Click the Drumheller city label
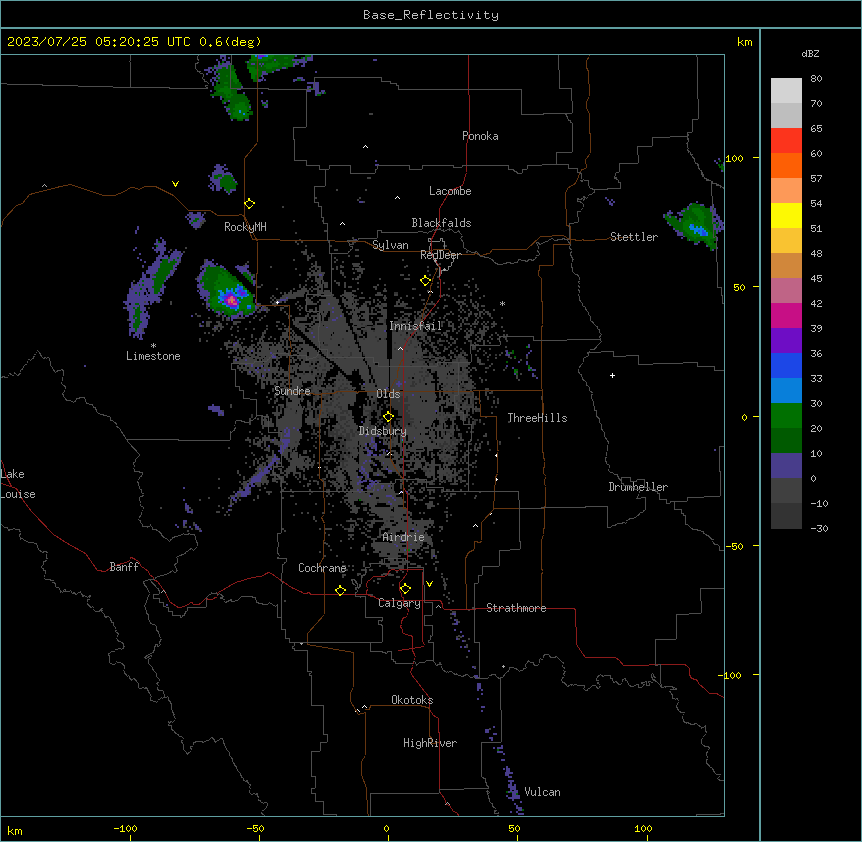Image resolution: width=862 pixels, height=842 pixels. pos(638,487)
